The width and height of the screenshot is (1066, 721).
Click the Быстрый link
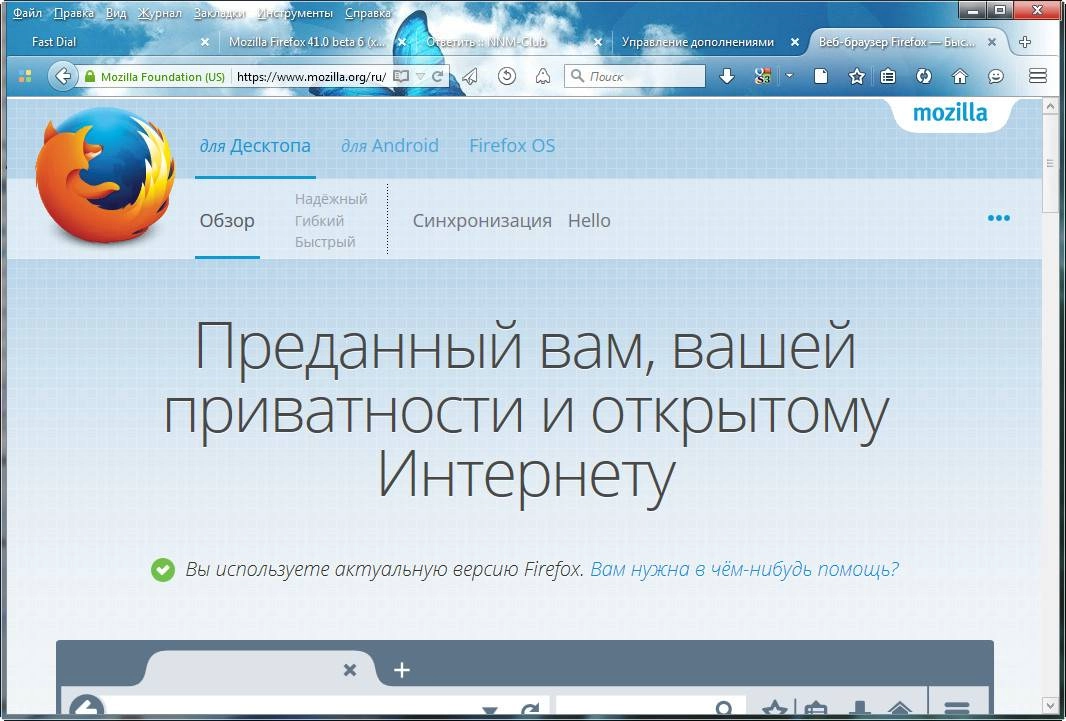325,242
